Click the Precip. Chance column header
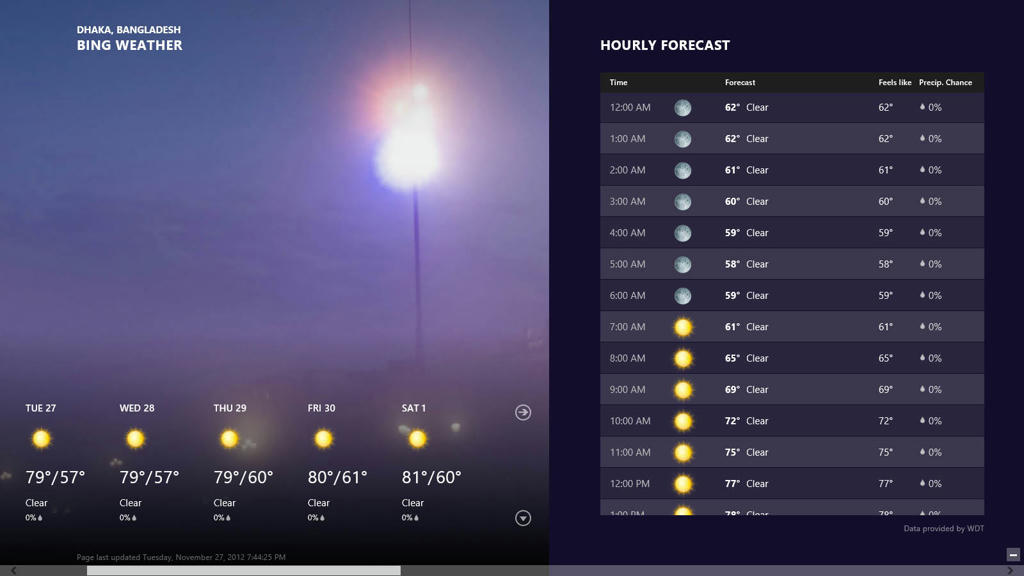The width and height of the screenshot is (1024, 576). point(945,82)
